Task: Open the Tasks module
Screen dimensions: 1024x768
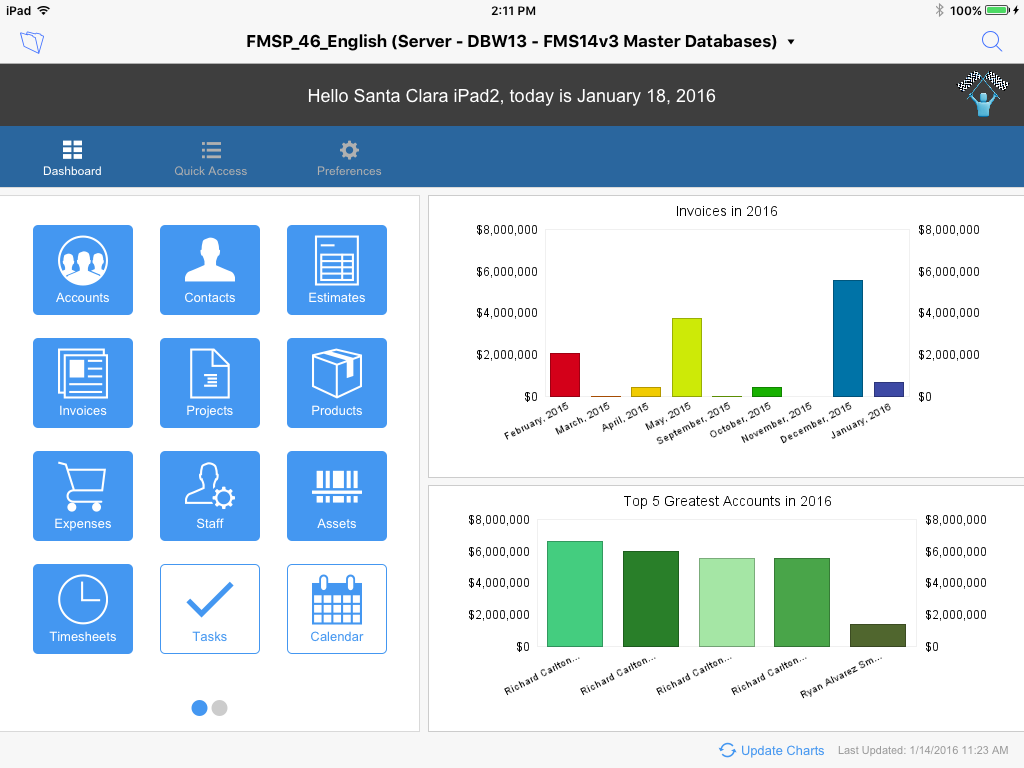Action: (210, 609)
